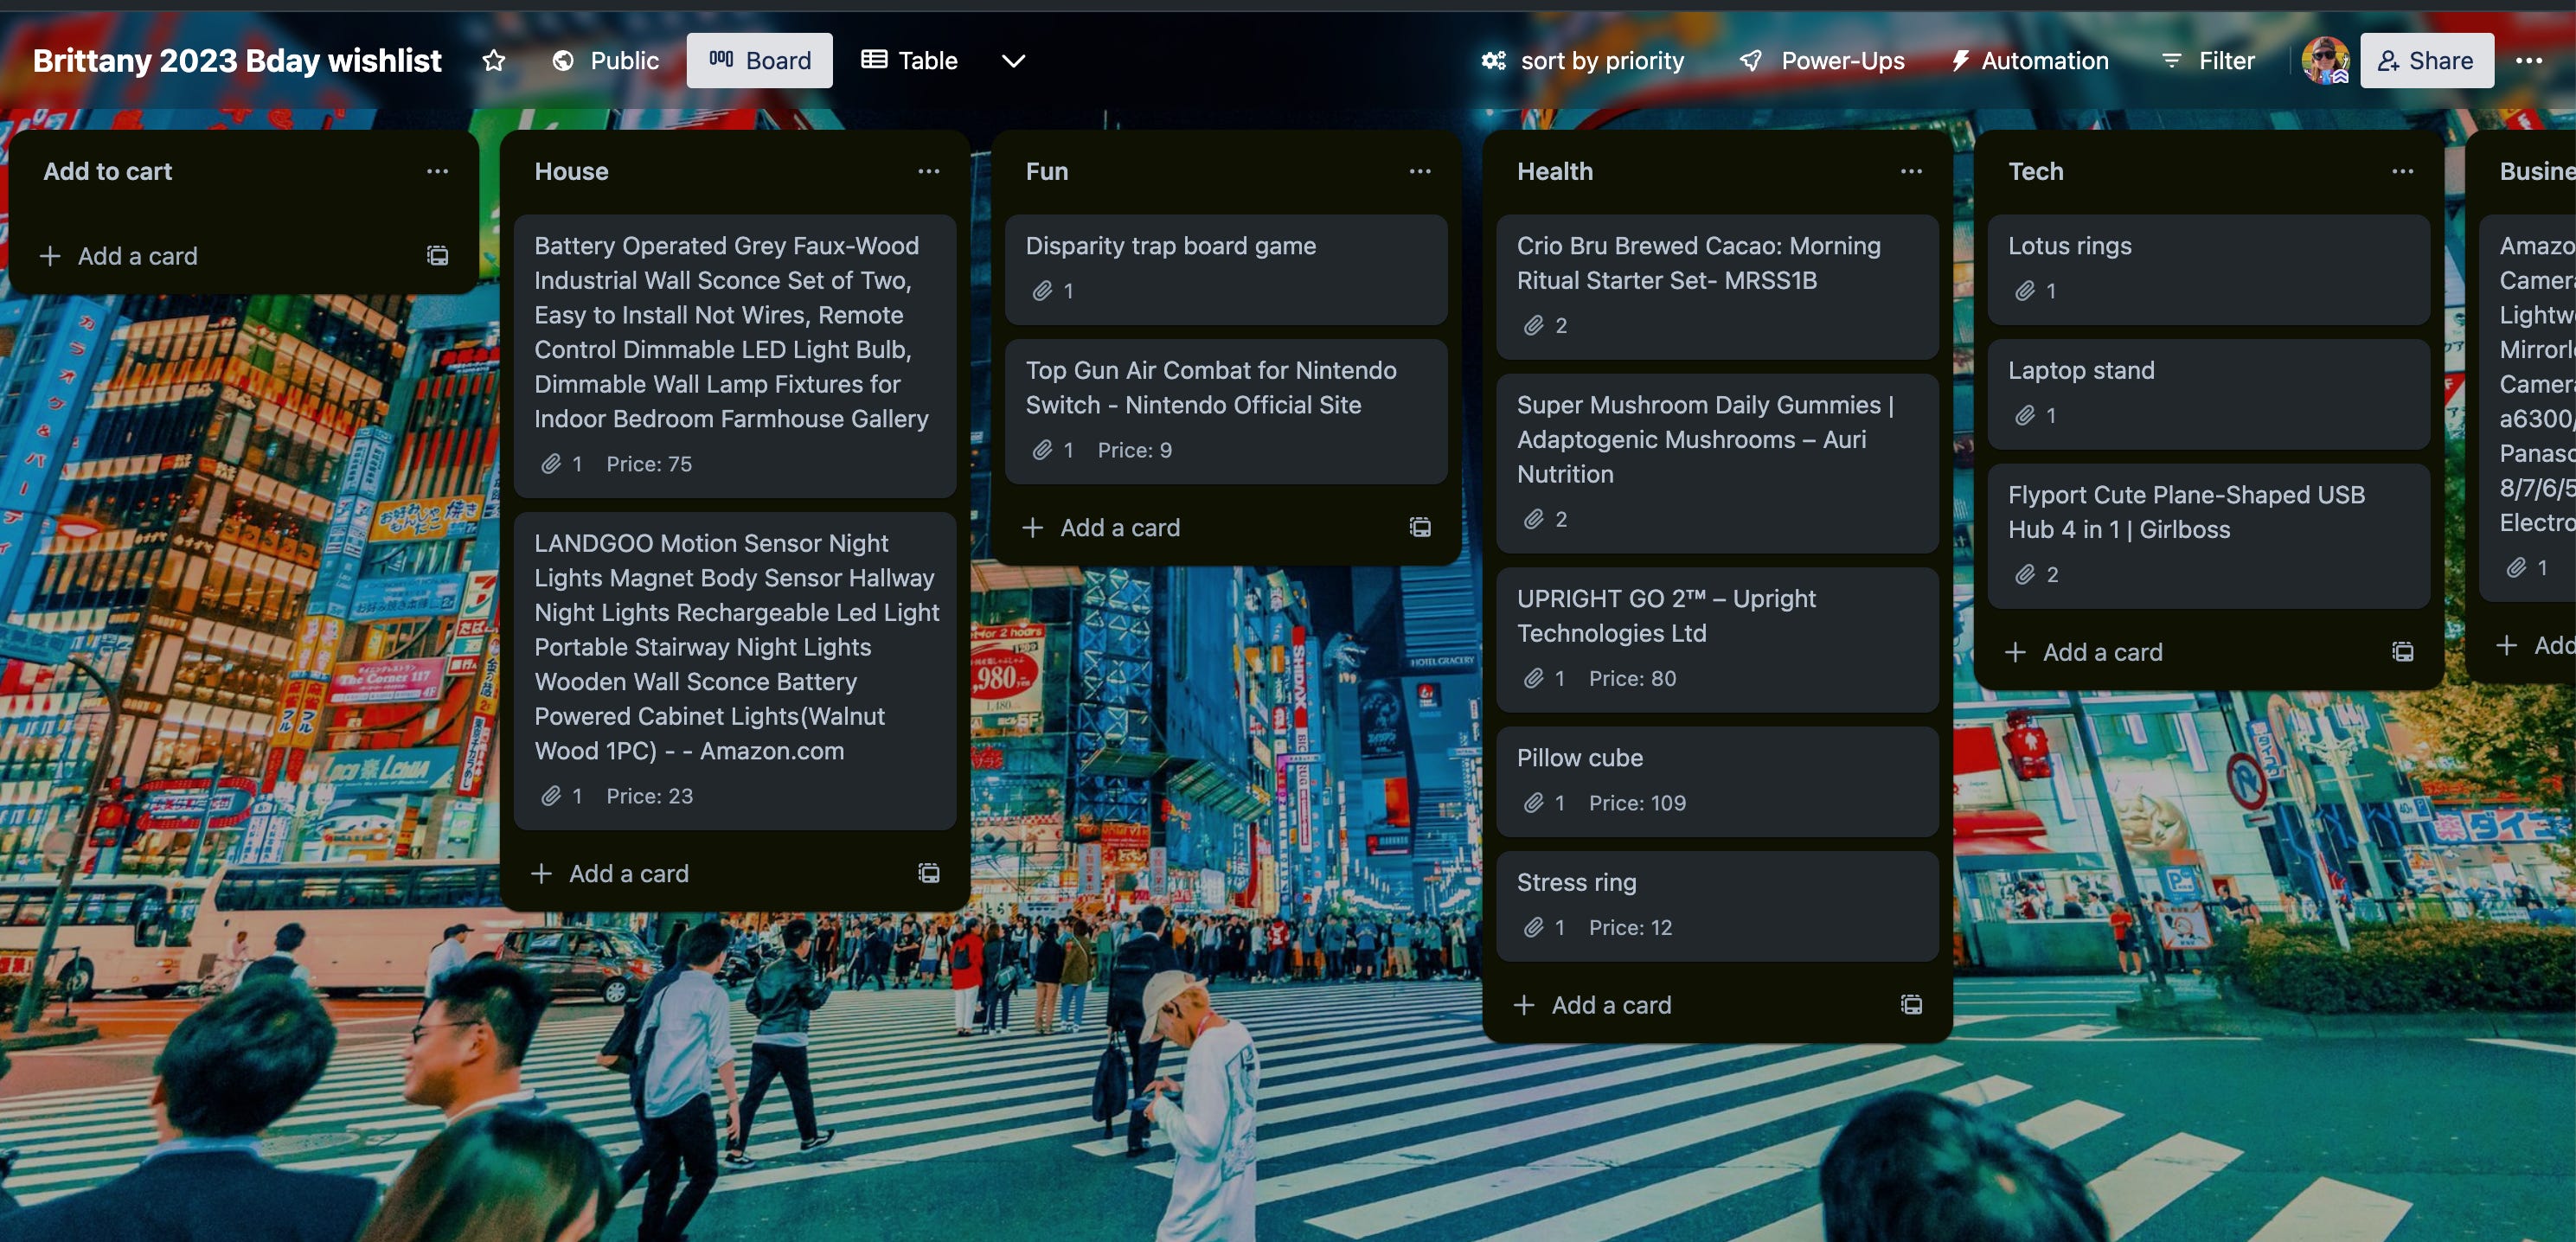Image resolution: width=2576 pixels, height=1242 pixels.
Task: Open Health list actions menu
Action: [1911, 171]
